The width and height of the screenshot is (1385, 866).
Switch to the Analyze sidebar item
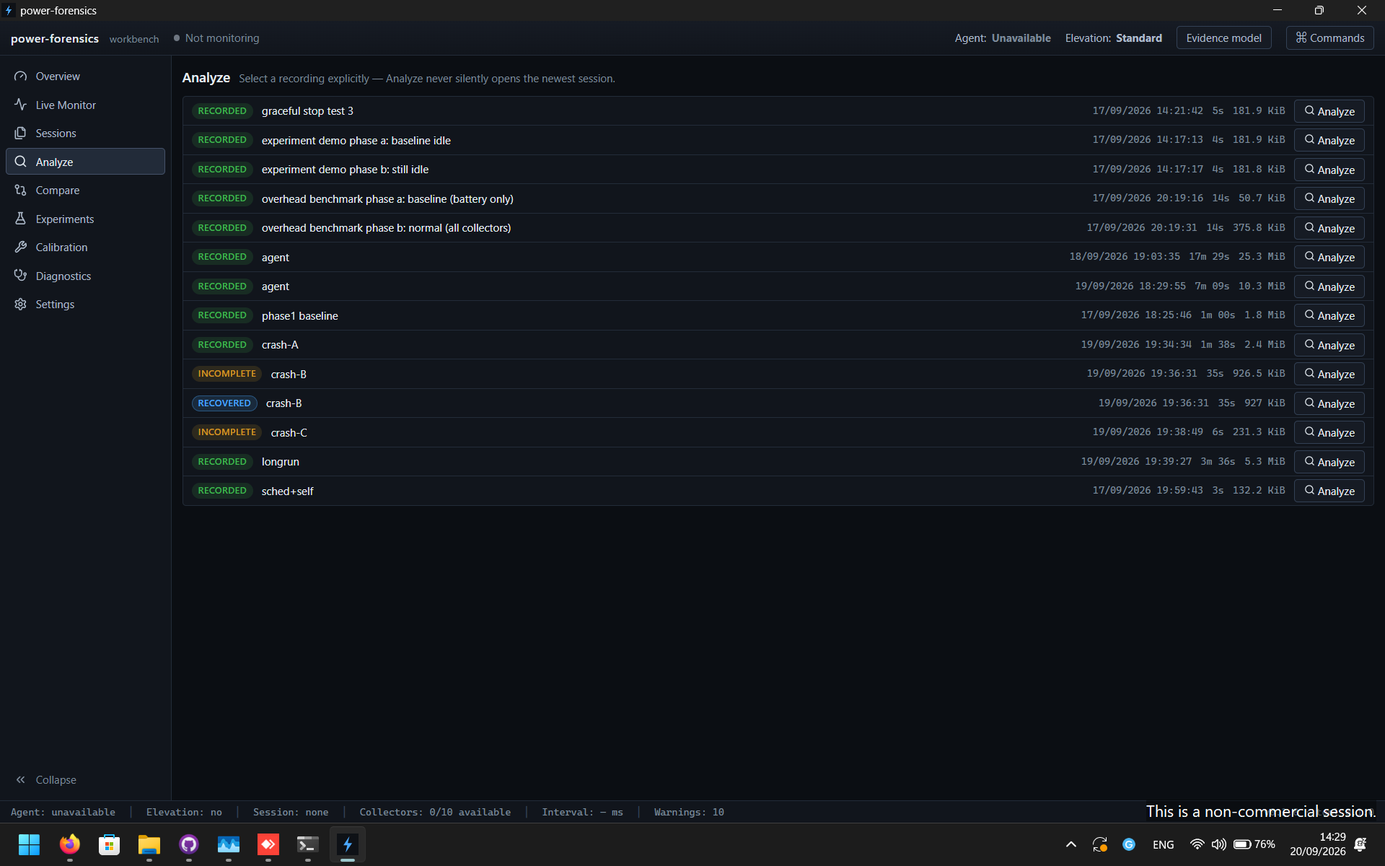point(85,162)
